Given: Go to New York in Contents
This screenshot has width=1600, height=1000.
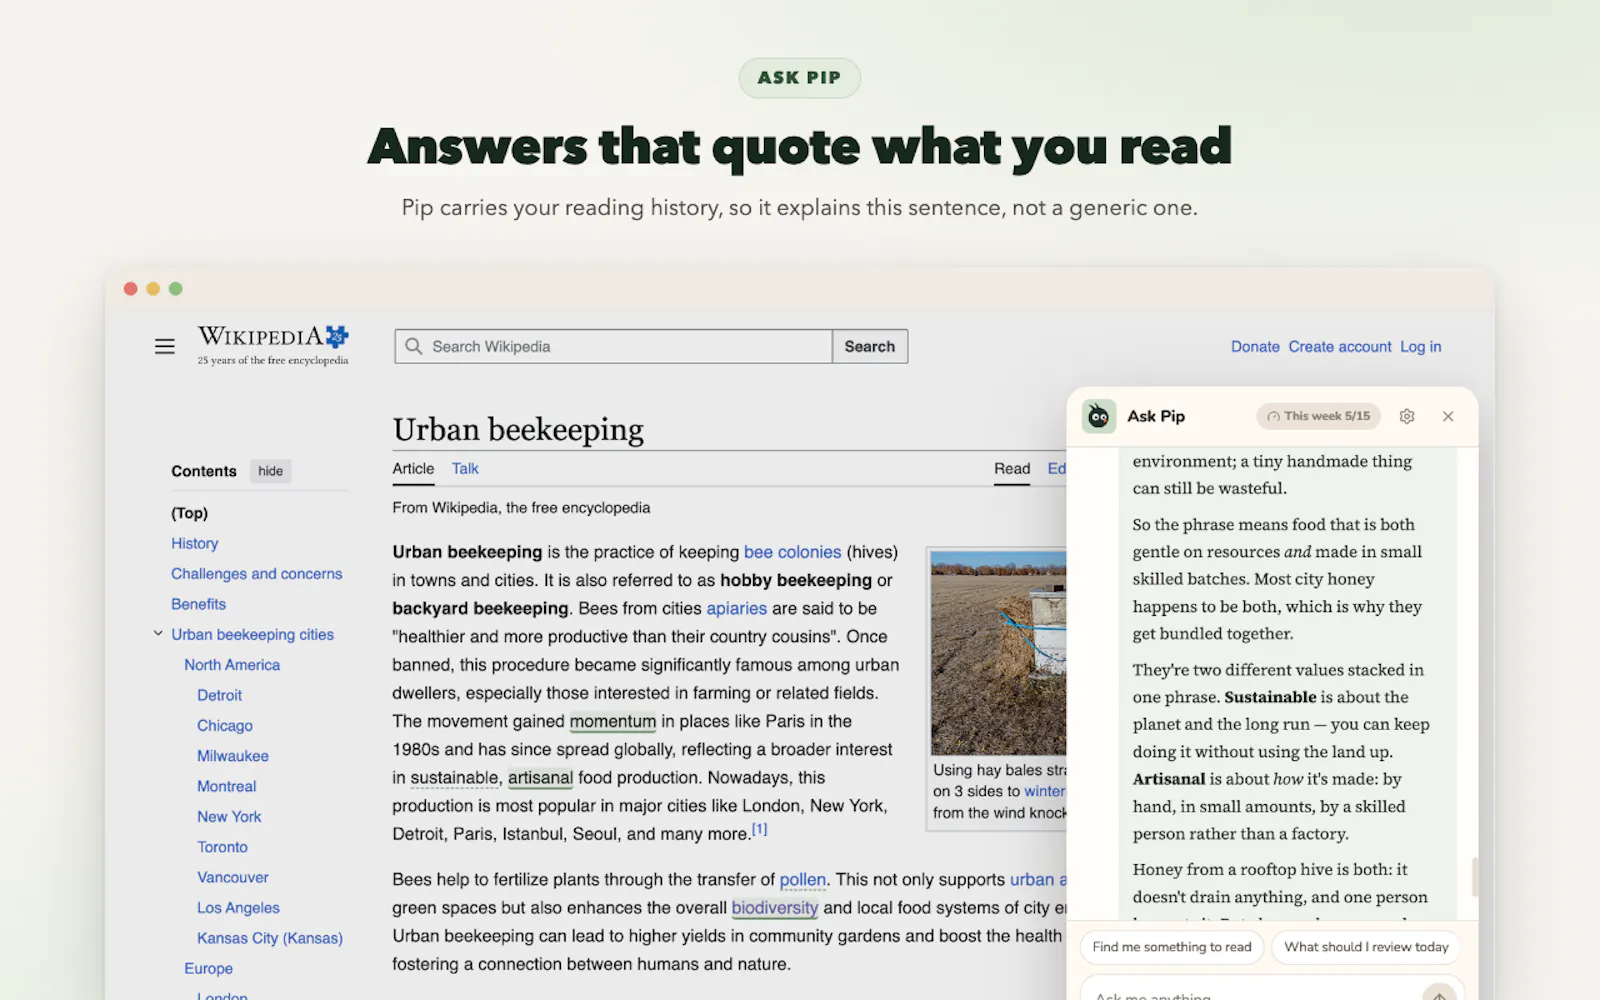Looking at the screenshot, I should [x=229, y=816].
